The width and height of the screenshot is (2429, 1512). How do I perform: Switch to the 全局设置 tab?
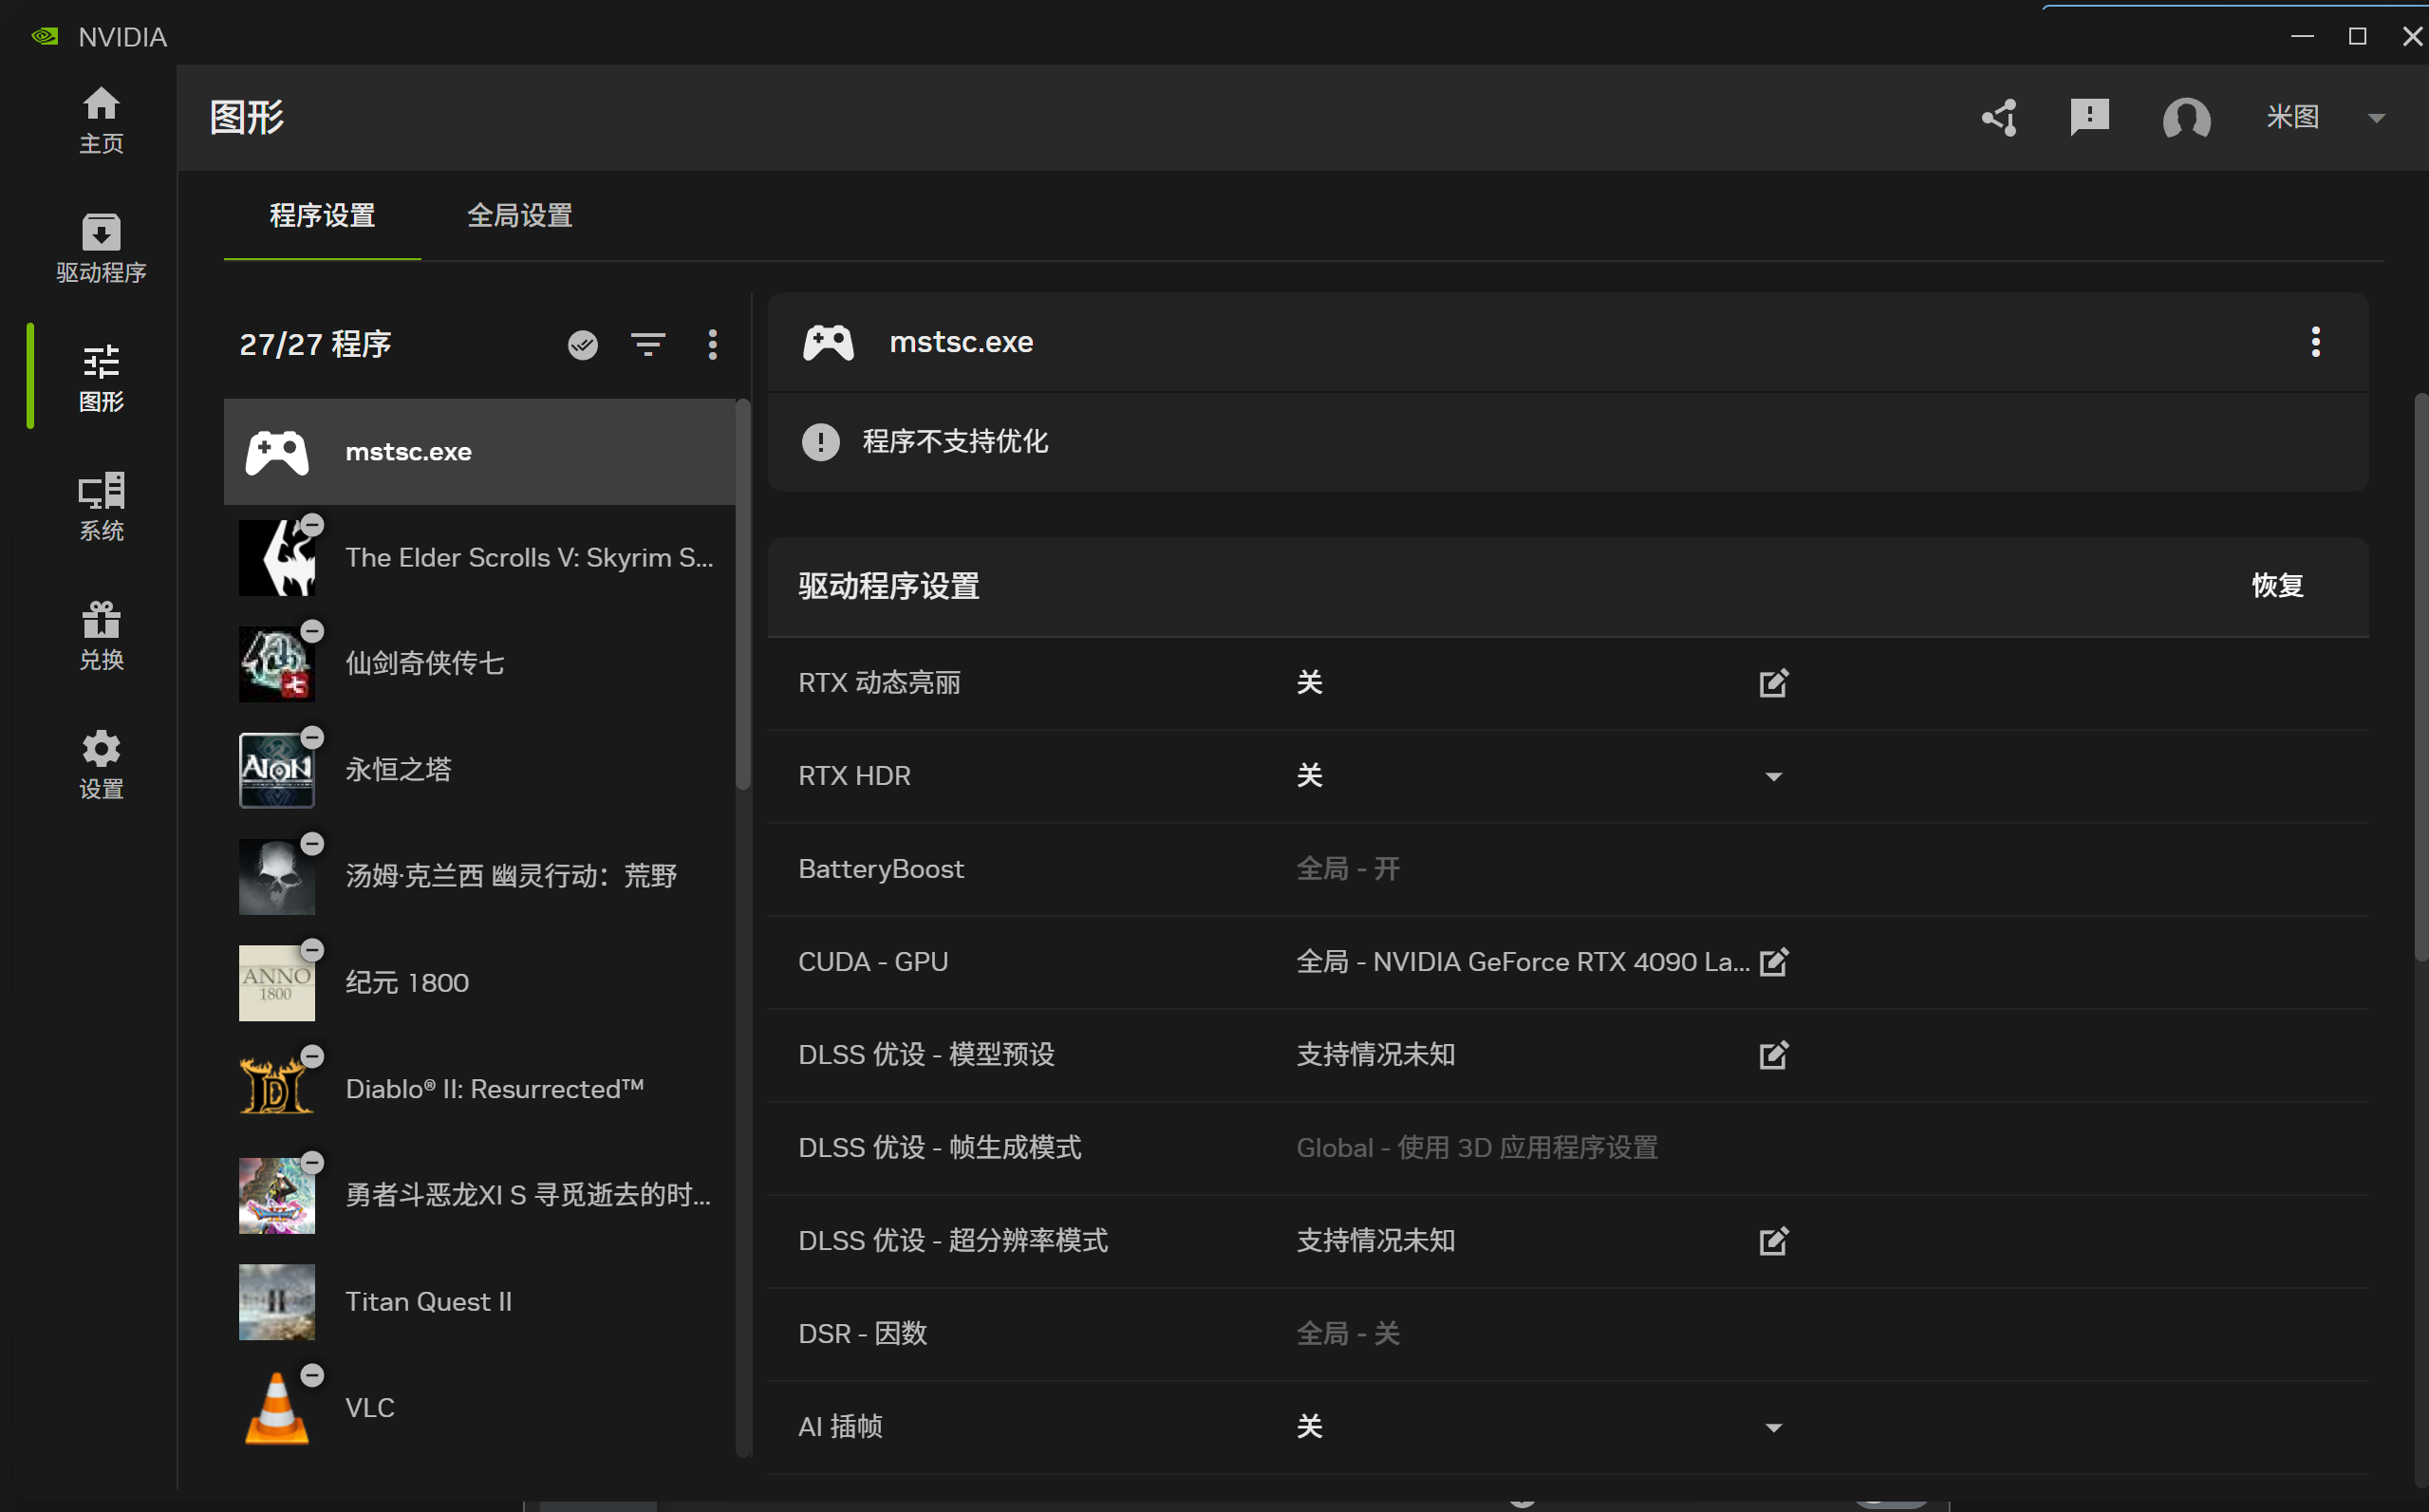[x=520, y=216]
